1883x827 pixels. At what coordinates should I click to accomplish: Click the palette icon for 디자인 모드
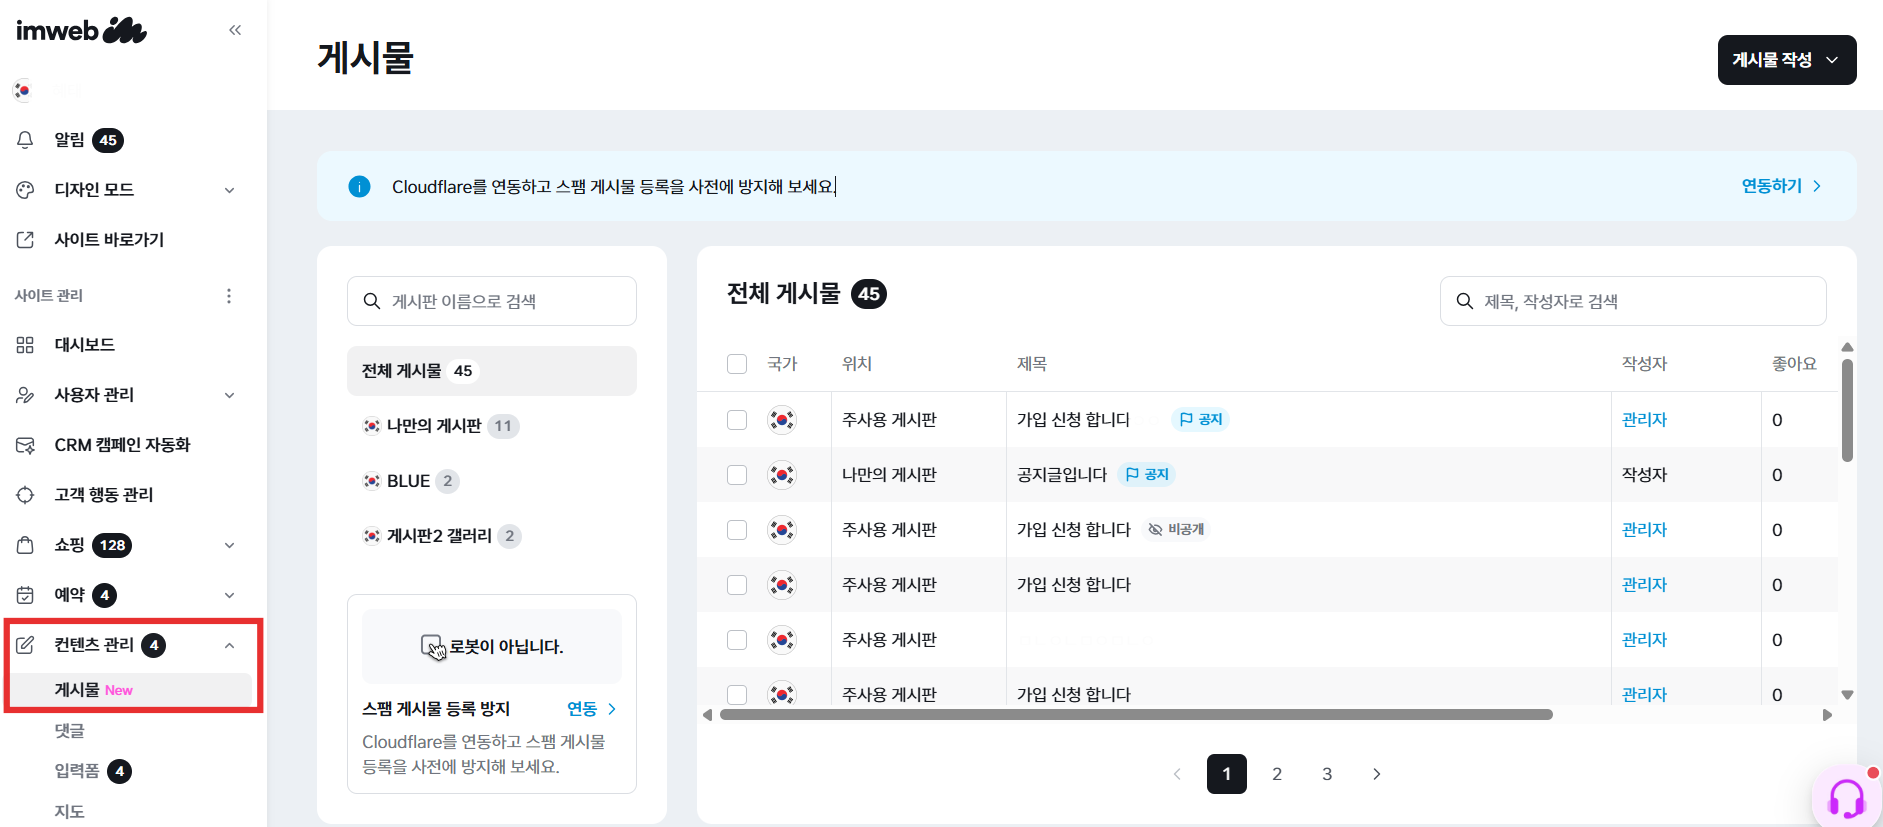[25, 190]
